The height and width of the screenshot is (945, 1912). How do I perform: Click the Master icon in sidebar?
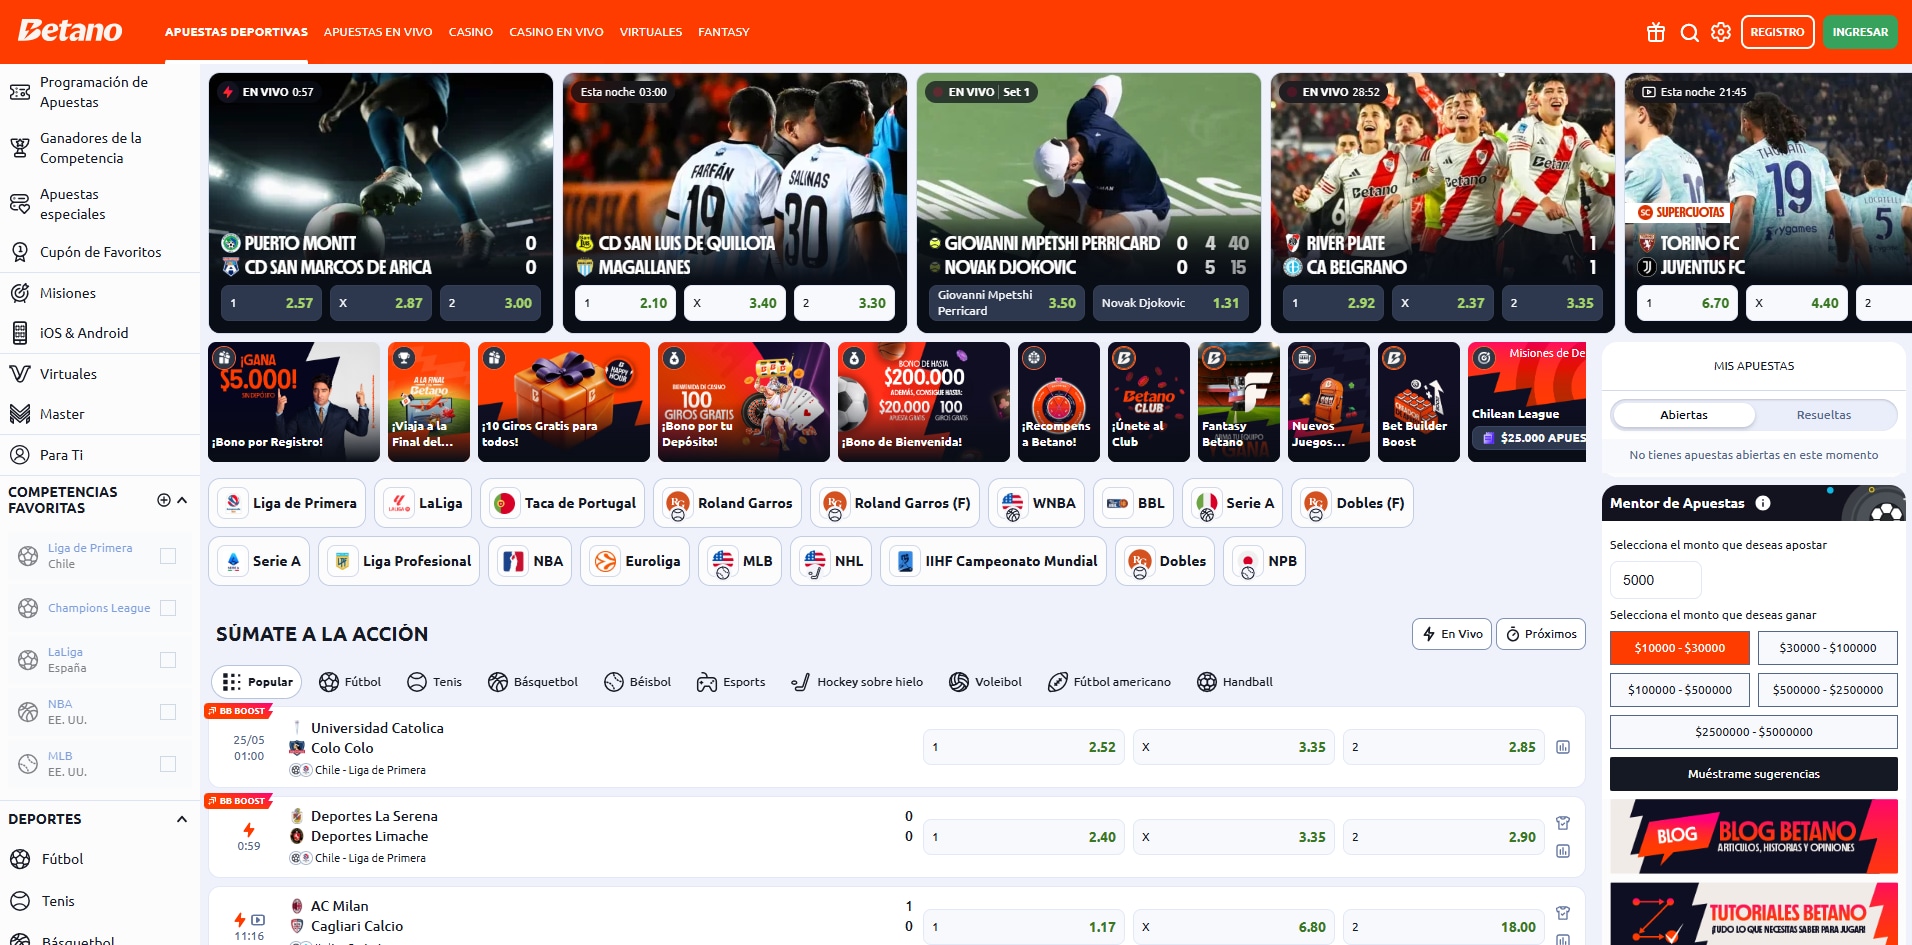tap(20, 414)
